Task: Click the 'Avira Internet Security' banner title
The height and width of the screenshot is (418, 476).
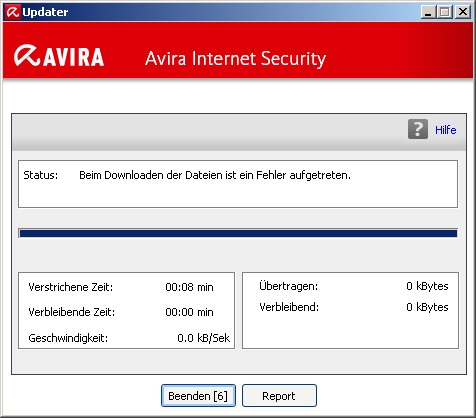Action: click(x=235, y=59)
